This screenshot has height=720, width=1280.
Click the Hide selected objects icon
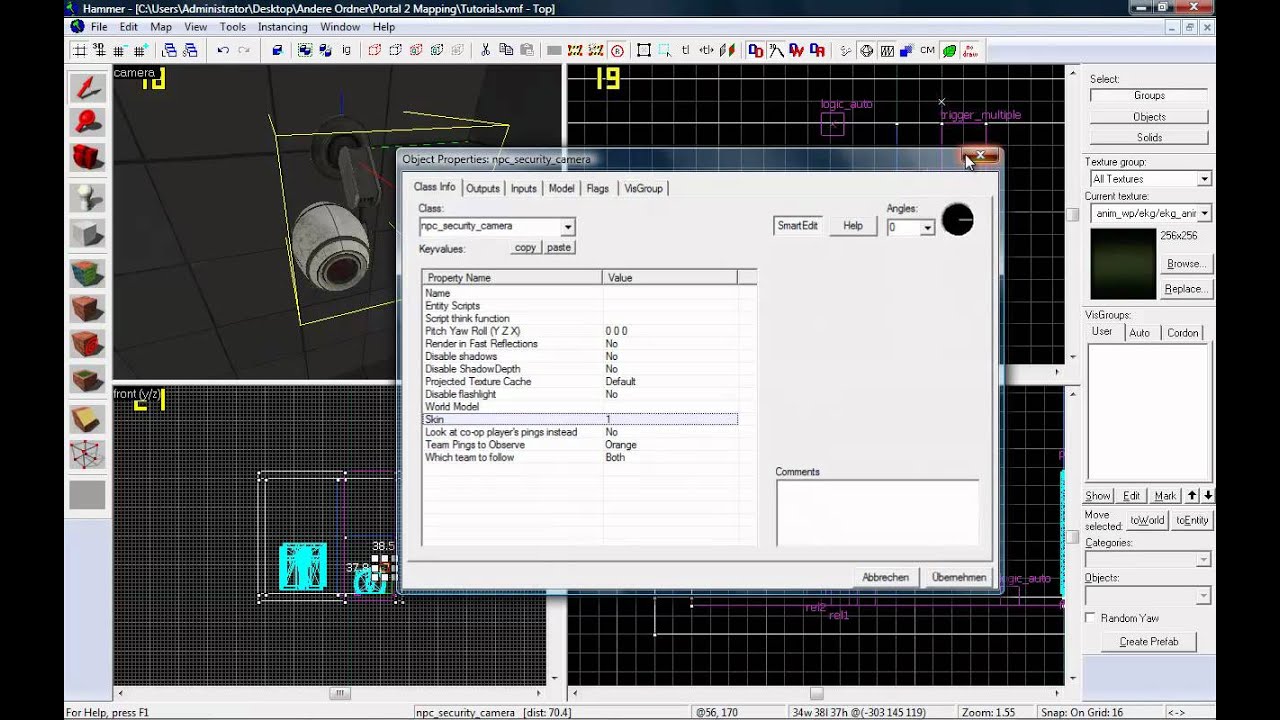coord(375,50)
